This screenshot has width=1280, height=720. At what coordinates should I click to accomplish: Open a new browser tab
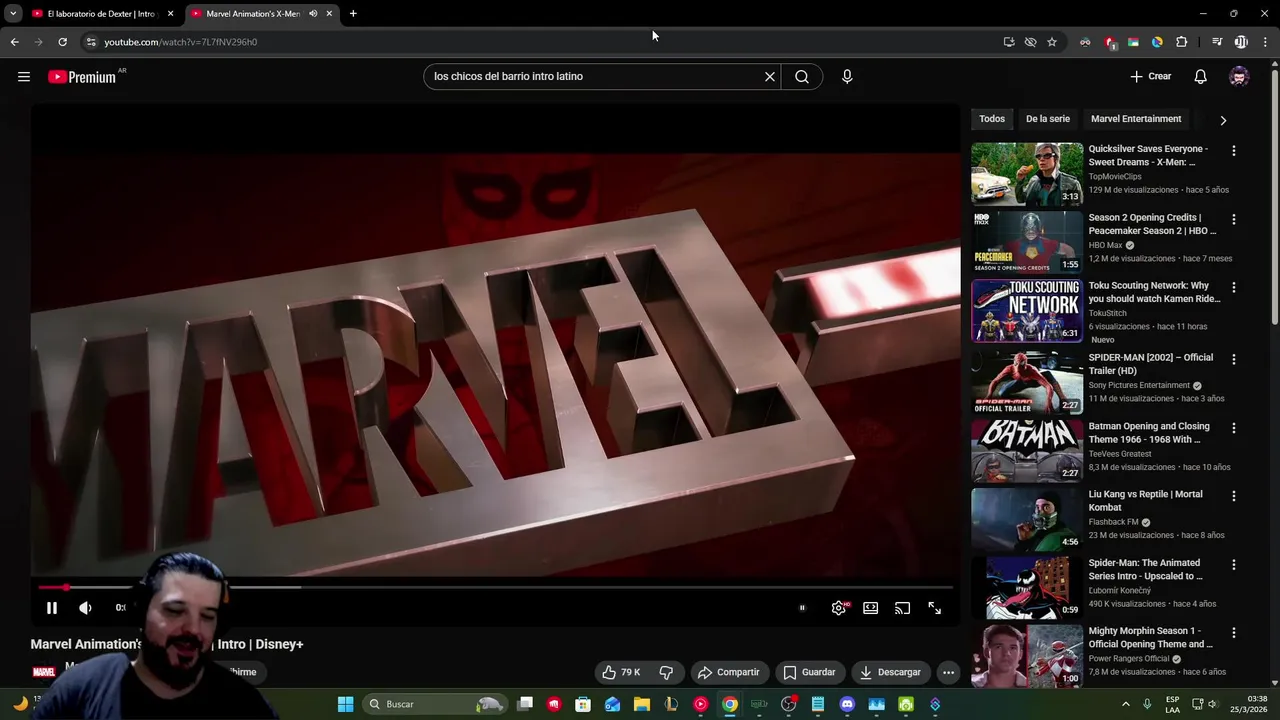(353, 14)
